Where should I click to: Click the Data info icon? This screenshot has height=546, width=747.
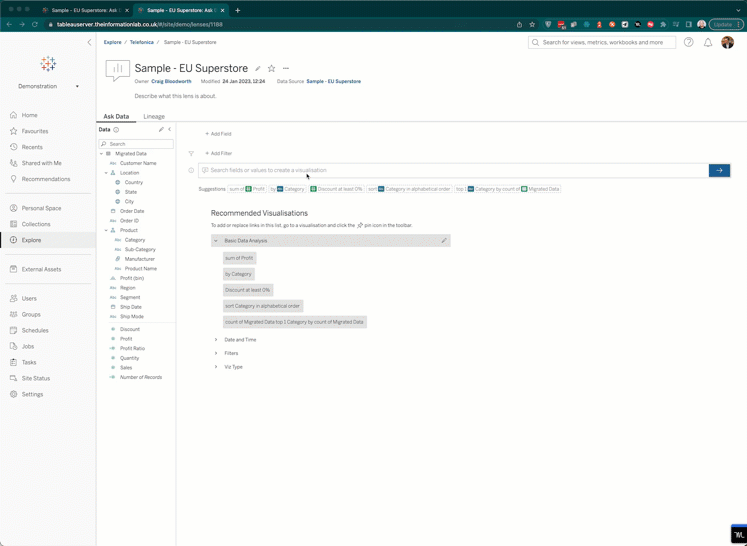click(x=116, y=130)
